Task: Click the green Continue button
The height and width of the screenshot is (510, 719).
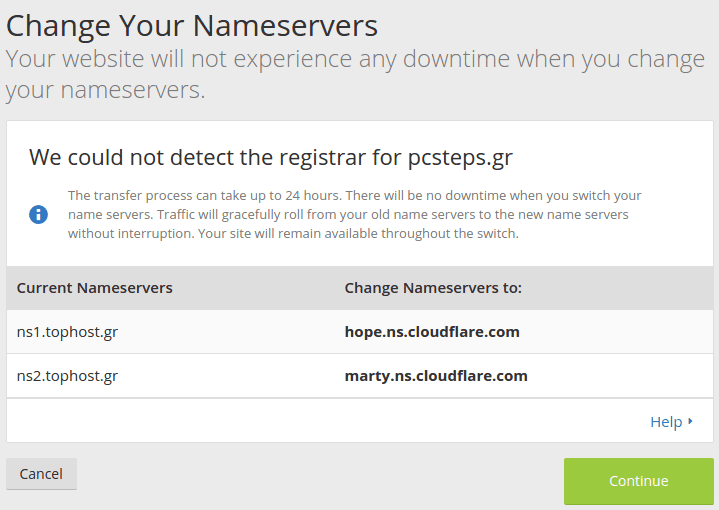Action: coord(638,481)
